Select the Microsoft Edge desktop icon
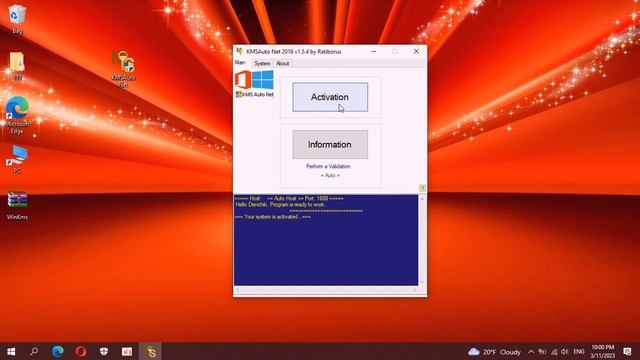Viewport: 640px width, 360px height. tap(17, 115)
